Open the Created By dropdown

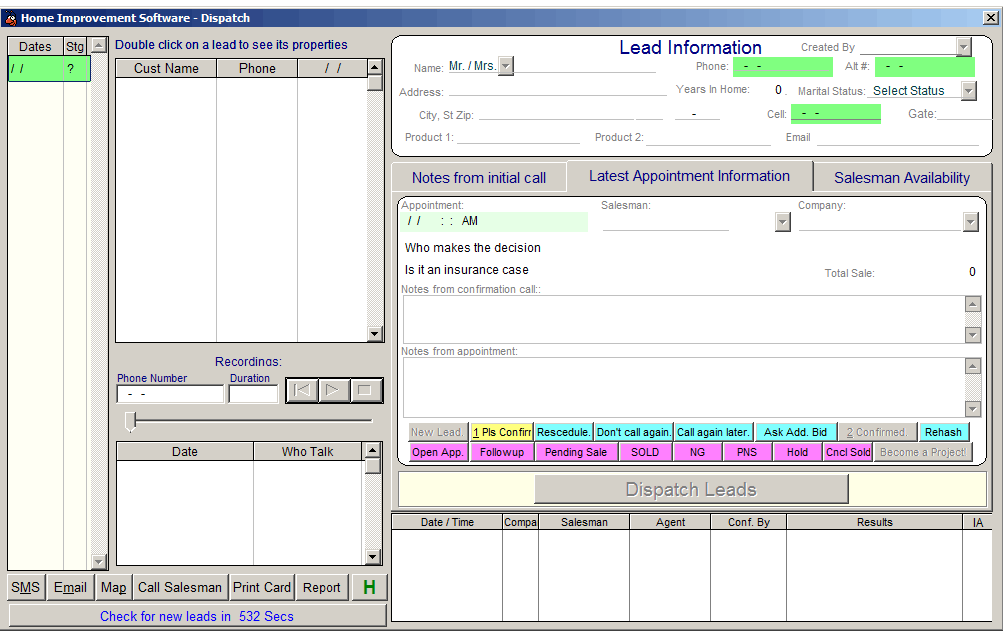point(964,47)
